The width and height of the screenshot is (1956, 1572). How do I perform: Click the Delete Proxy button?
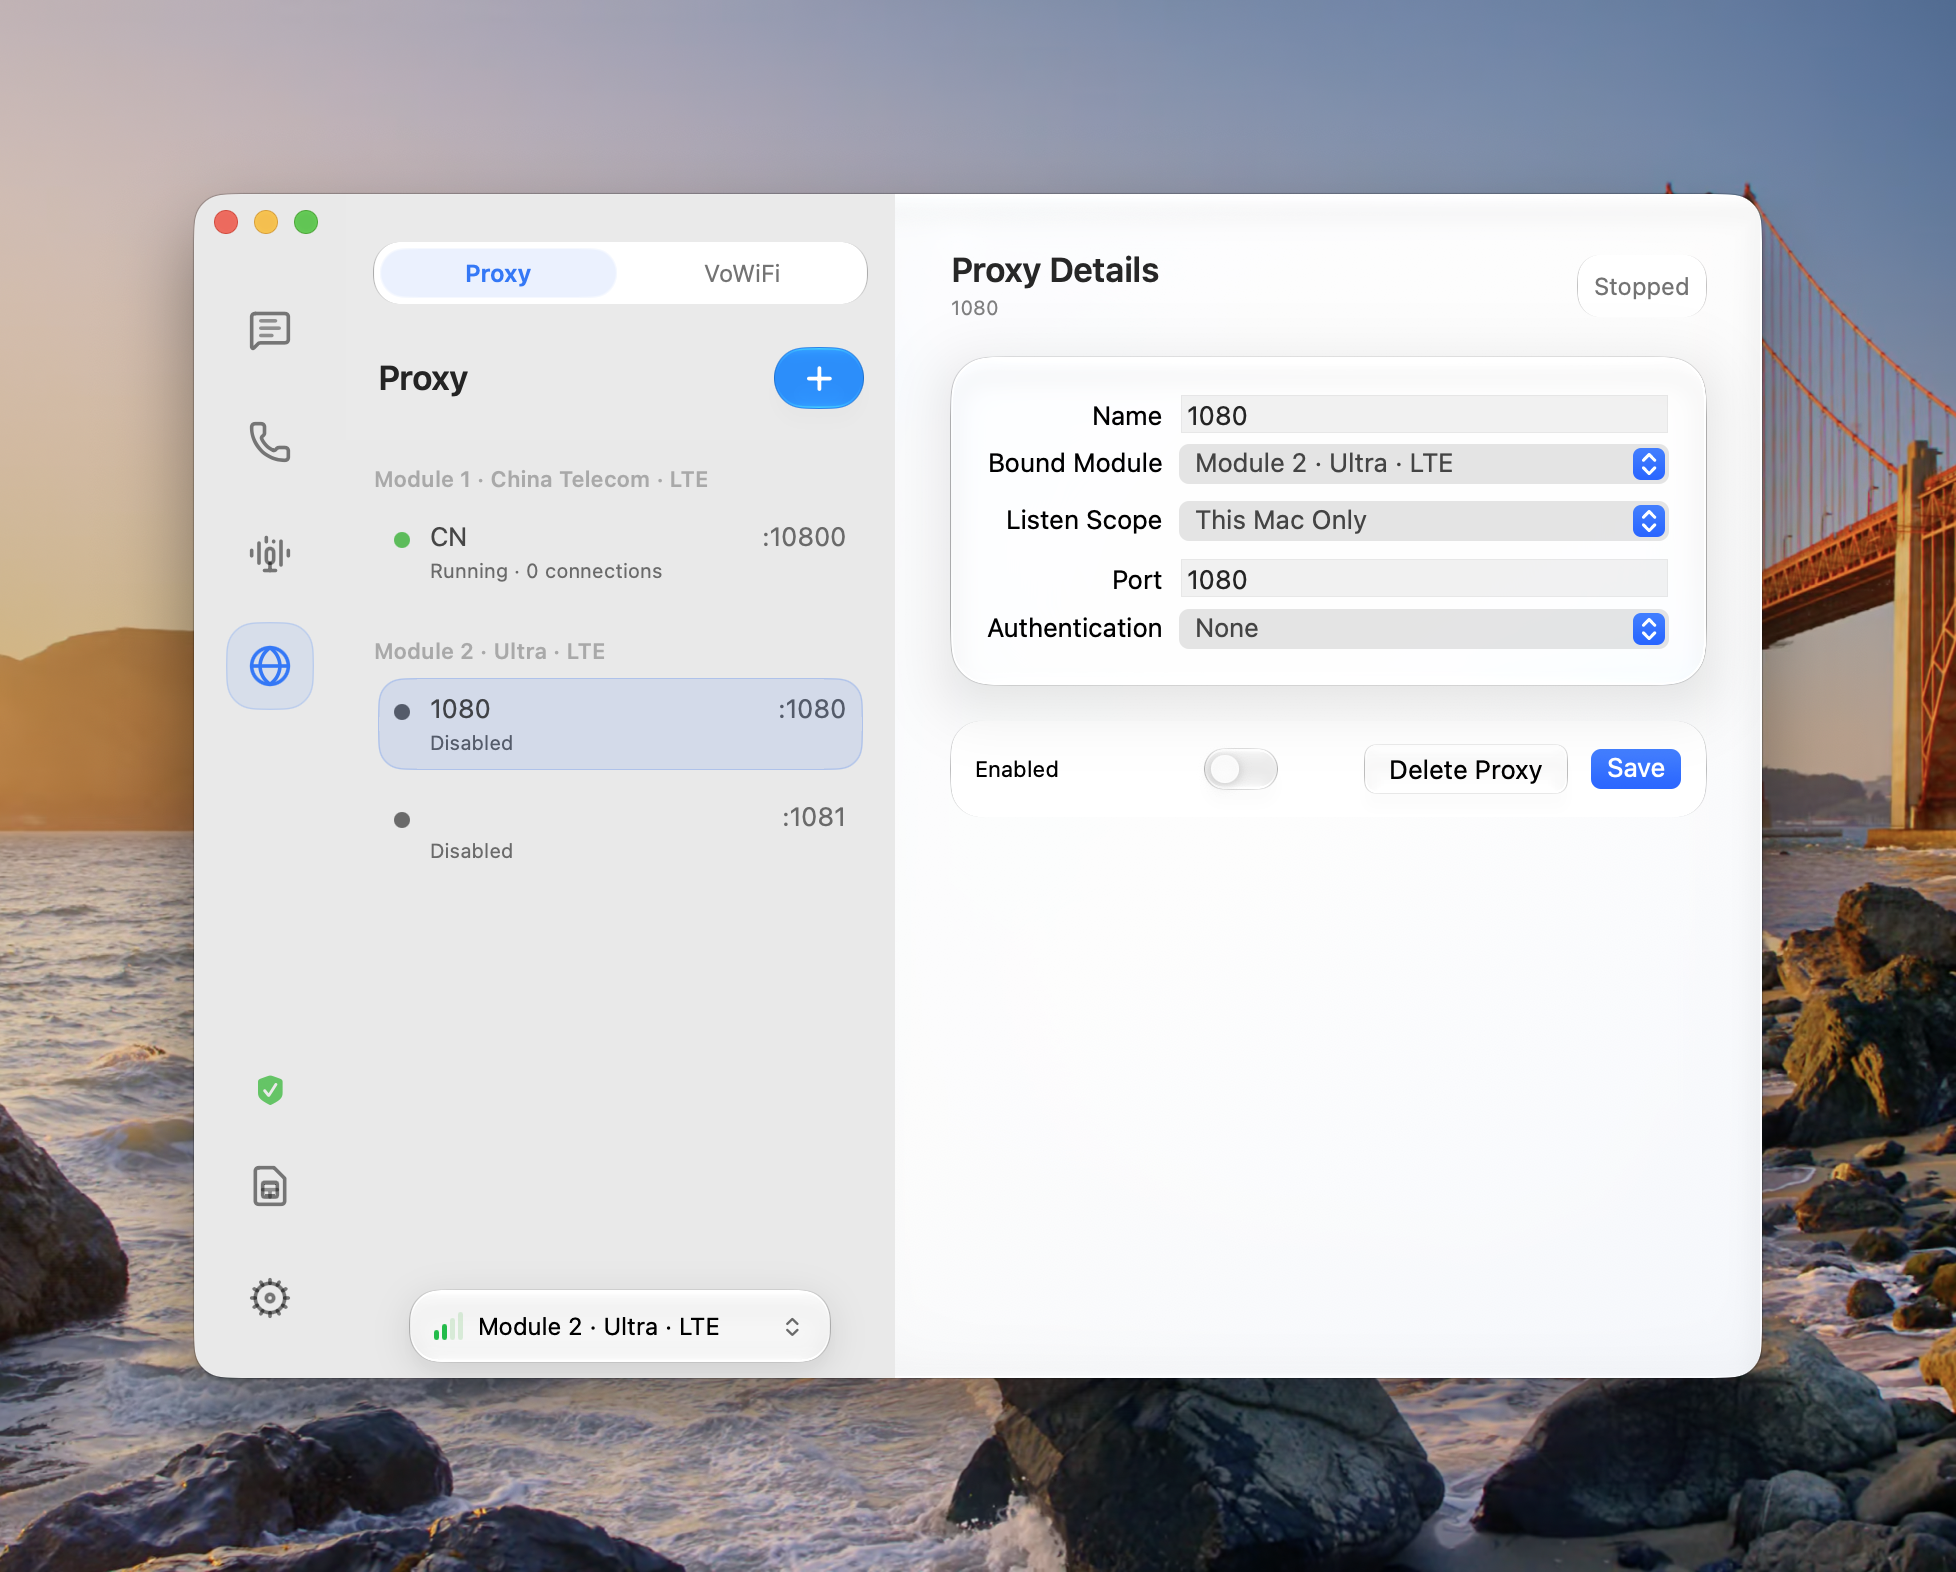tap(1466, 769)
